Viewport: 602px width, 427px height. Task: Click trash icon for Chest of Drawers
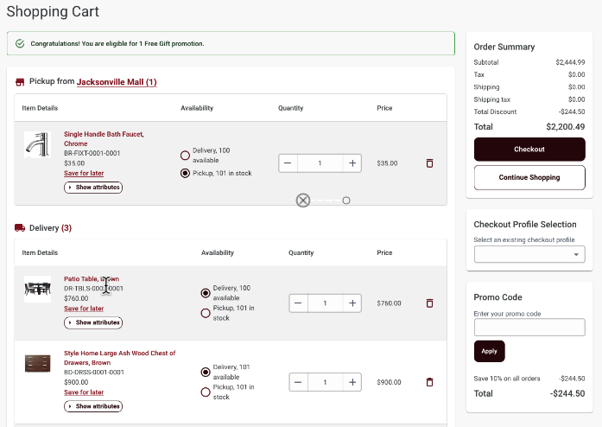pos(430,382)
